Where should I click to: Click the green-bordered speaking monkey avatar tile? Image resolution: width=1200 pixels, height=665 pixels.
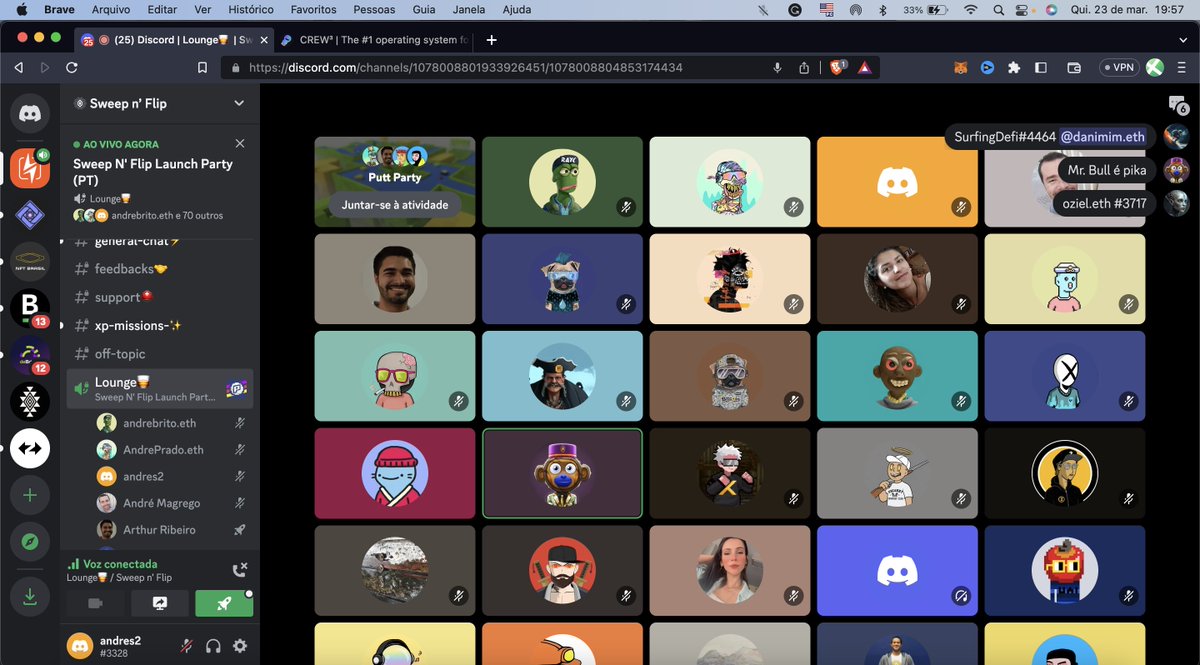pyautogui.click(x=562, y=473)
